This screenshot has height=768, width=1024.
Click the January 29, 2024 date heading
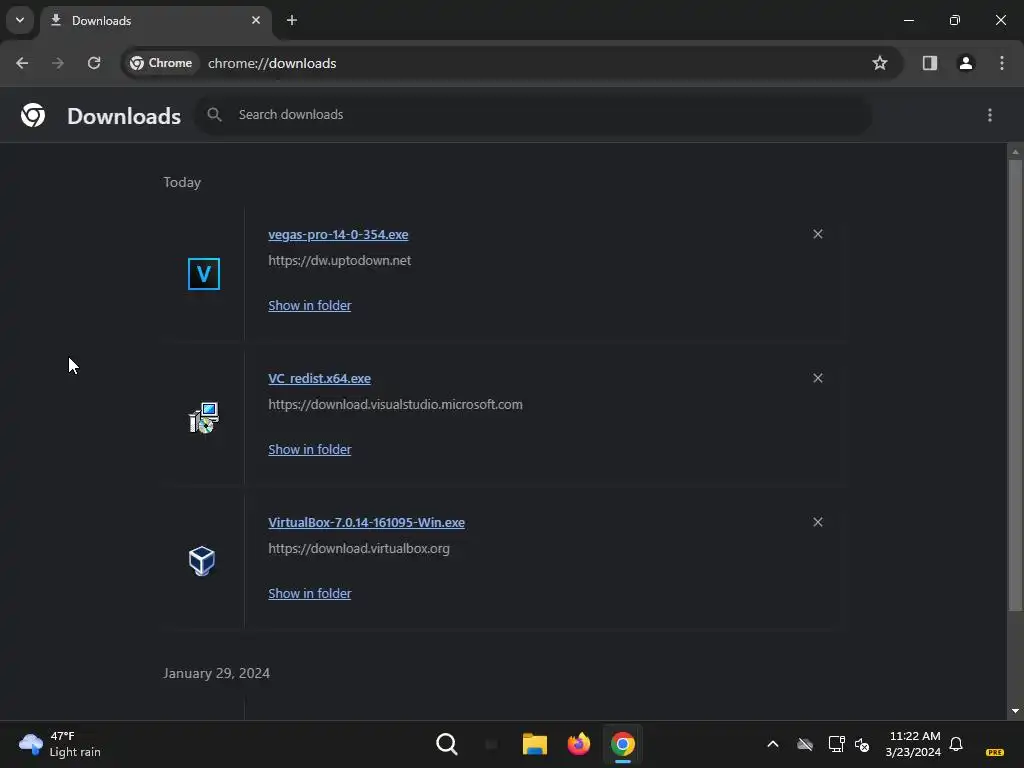[216, 673]
